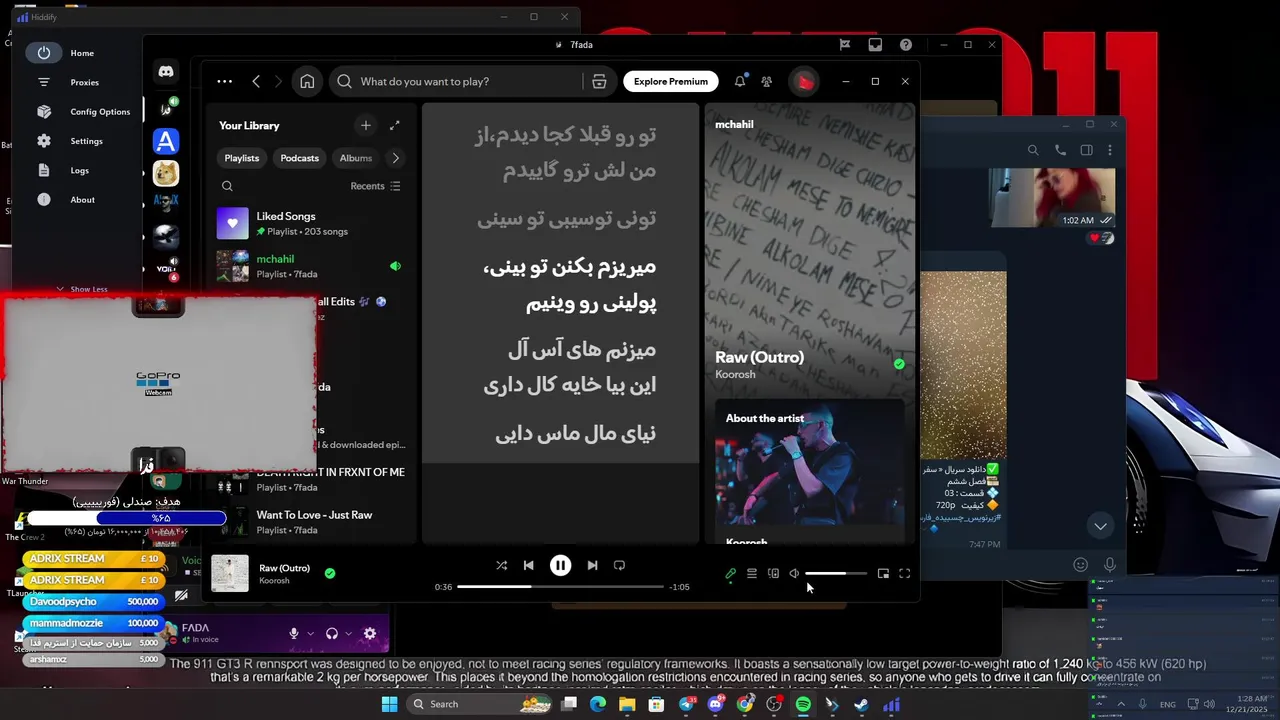
Task: Adjust the Spotify volume slider
Action: pos(836,574)
